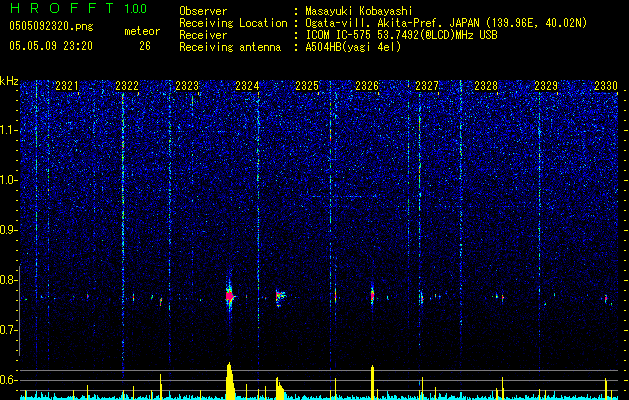Click the 0.9 kHz axis label
Image resolution: width=629 pixels, height=400 pixels.
point(9,230)
